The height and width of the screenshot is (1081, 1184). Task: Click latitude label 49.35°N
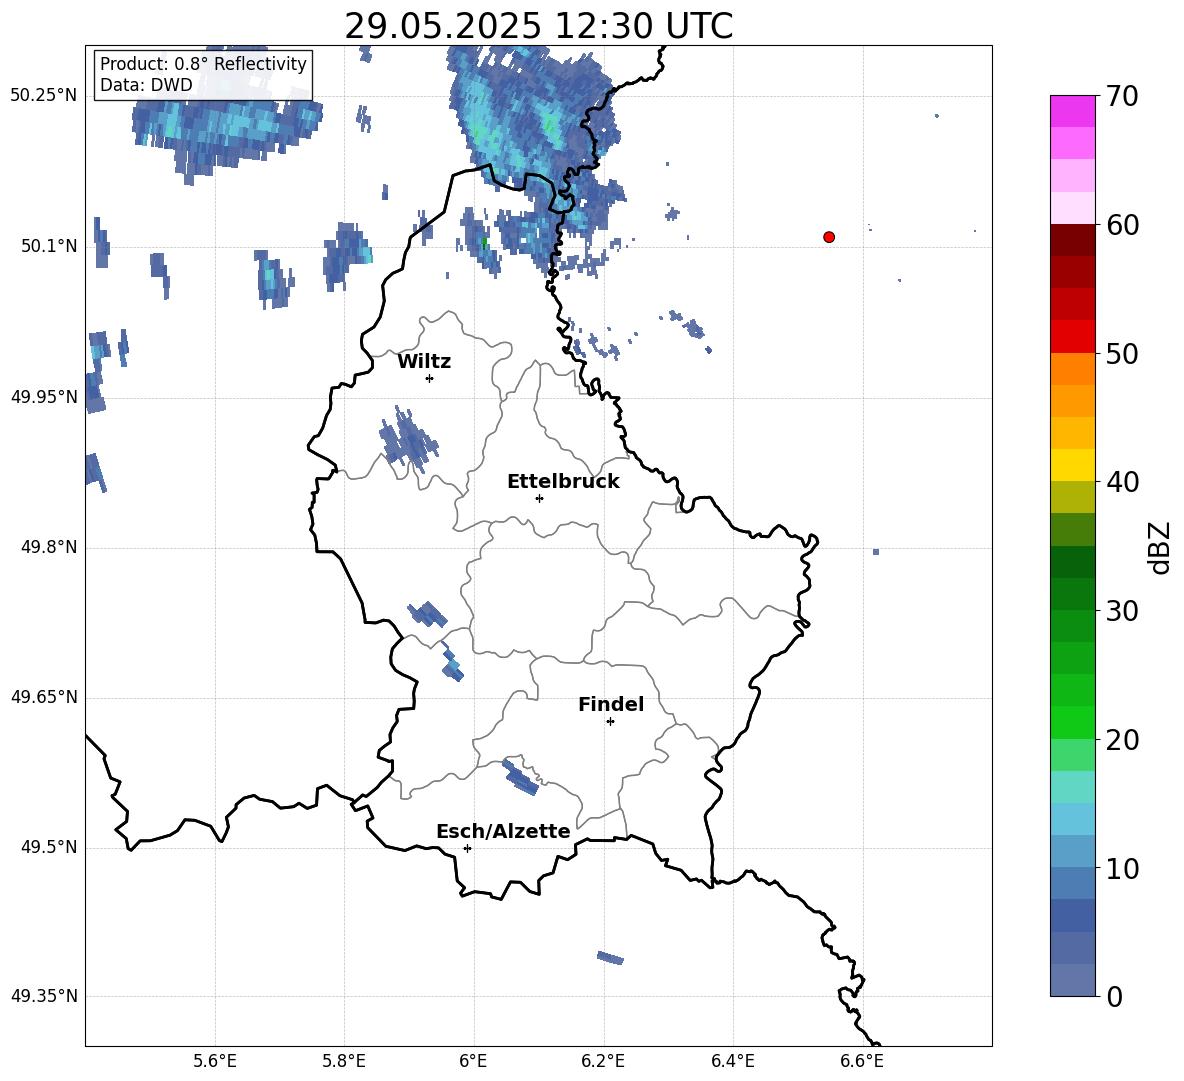point(44,996)
